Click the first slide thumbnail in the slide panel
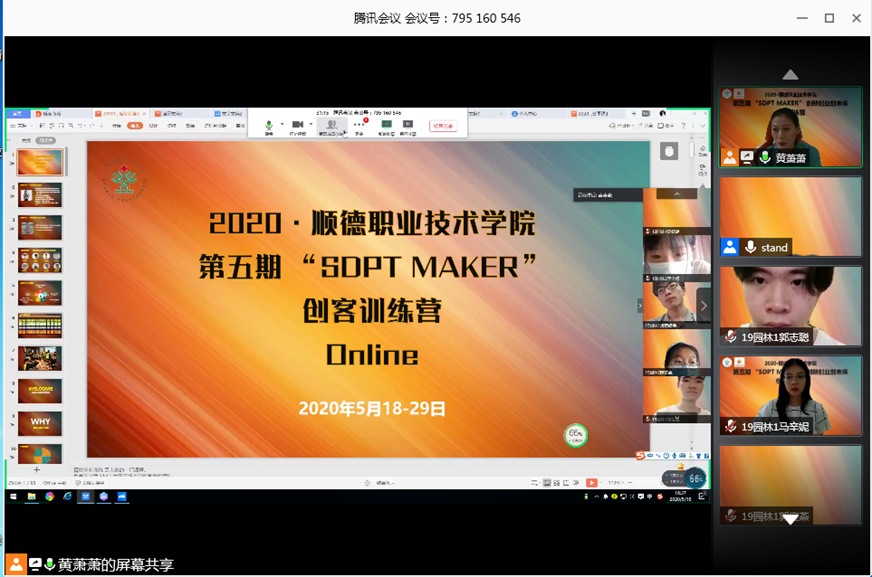The width and height of the screenshot is (872, 577). (40, 162)
